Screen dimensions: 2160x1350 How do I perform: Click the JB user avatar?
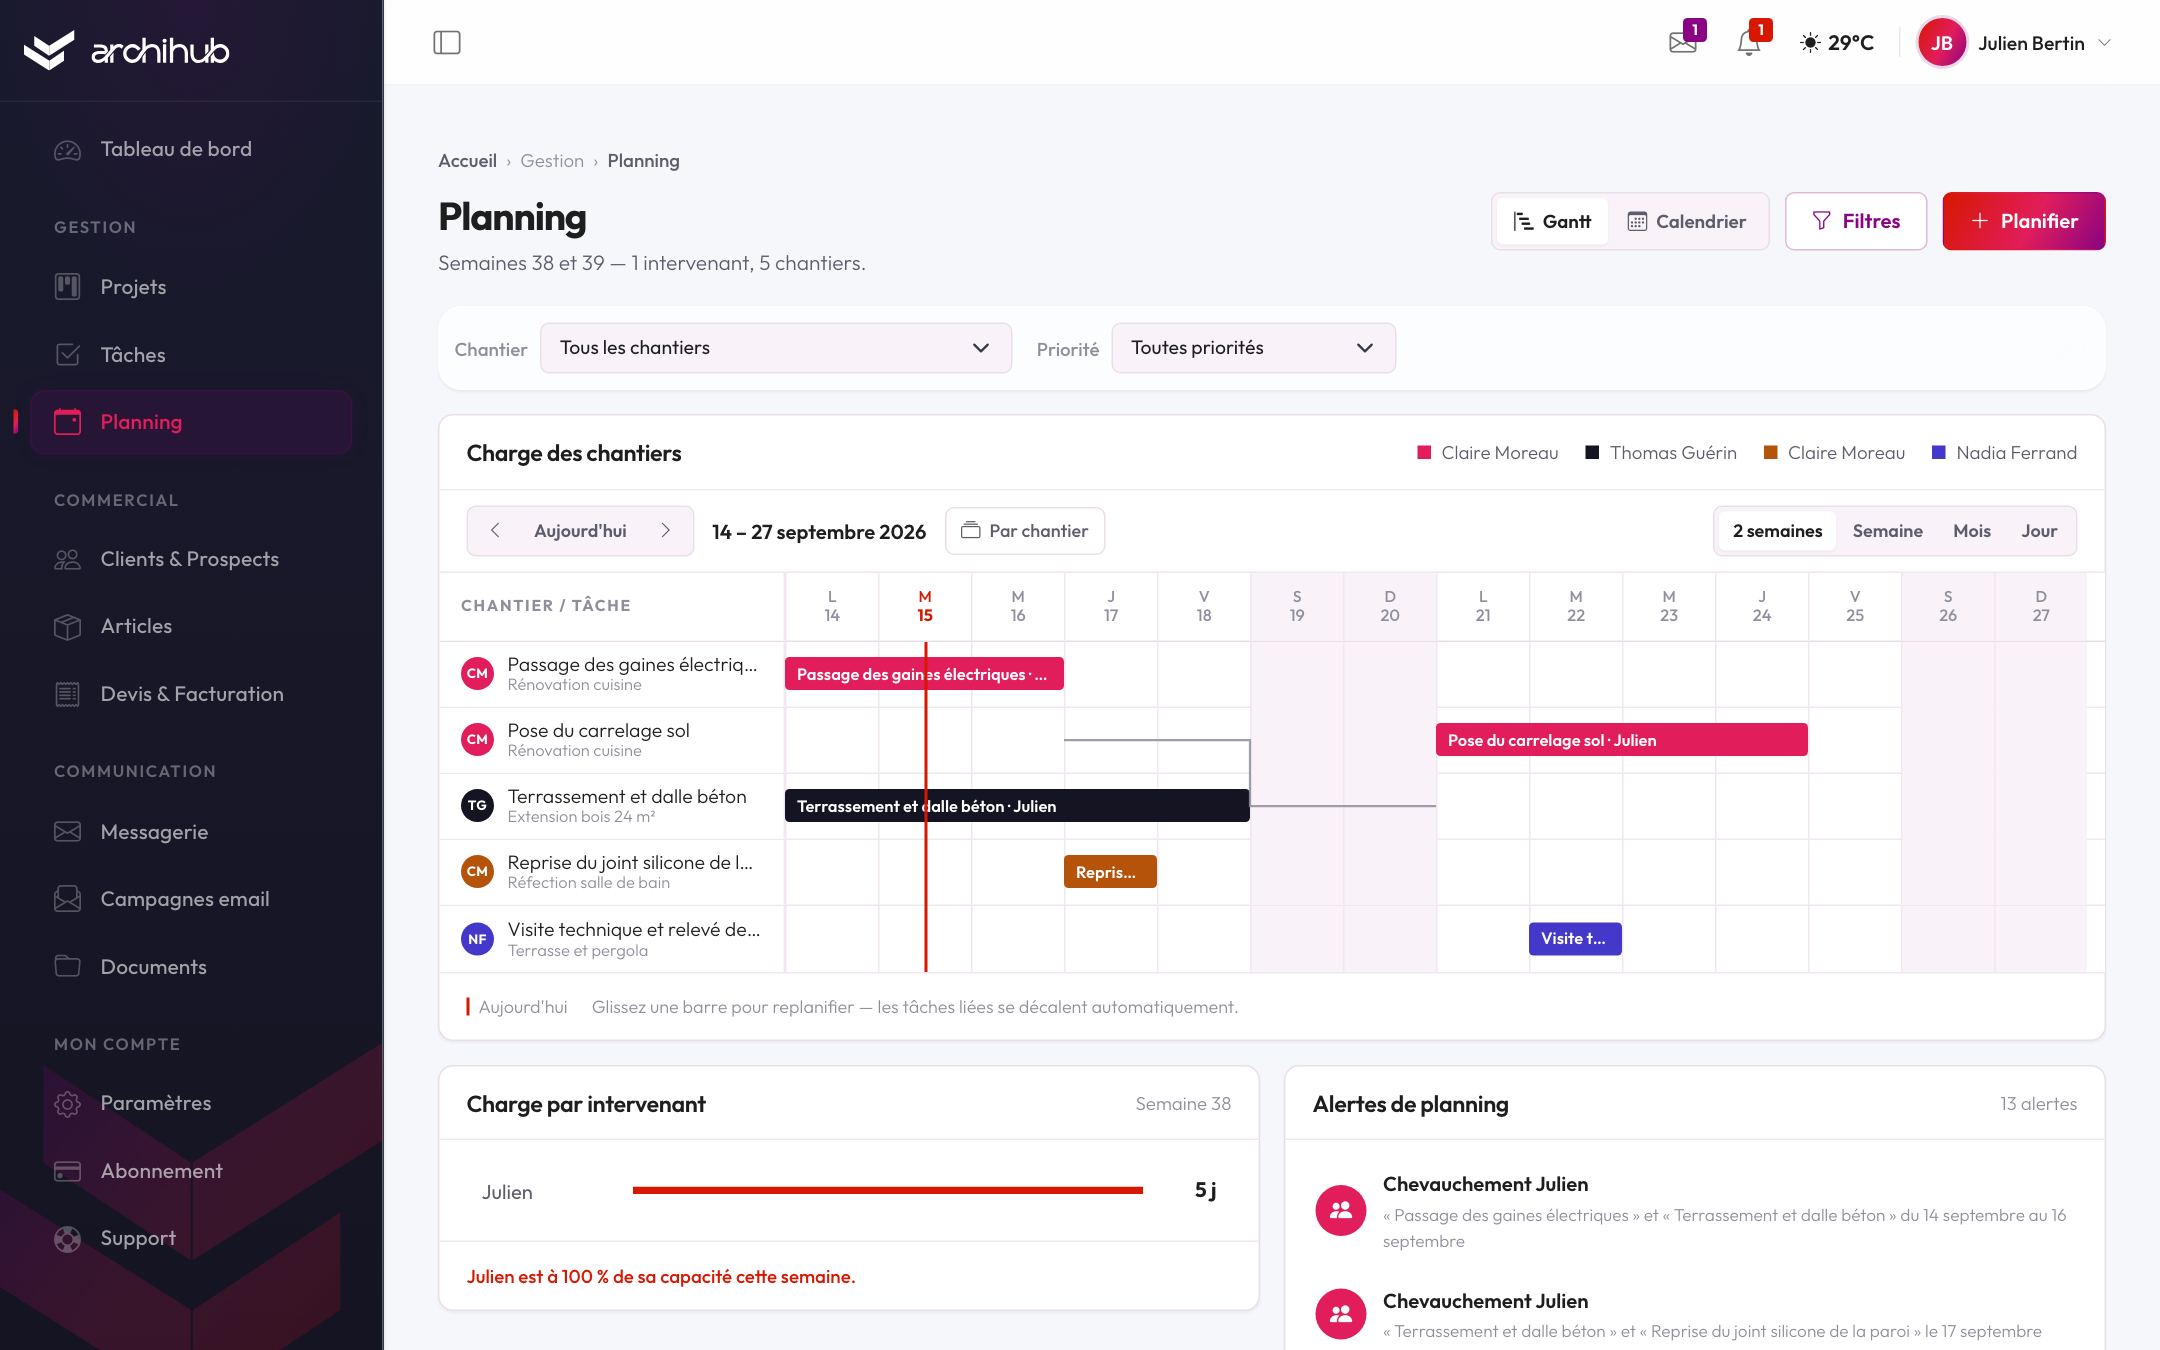pos(1942,43)
